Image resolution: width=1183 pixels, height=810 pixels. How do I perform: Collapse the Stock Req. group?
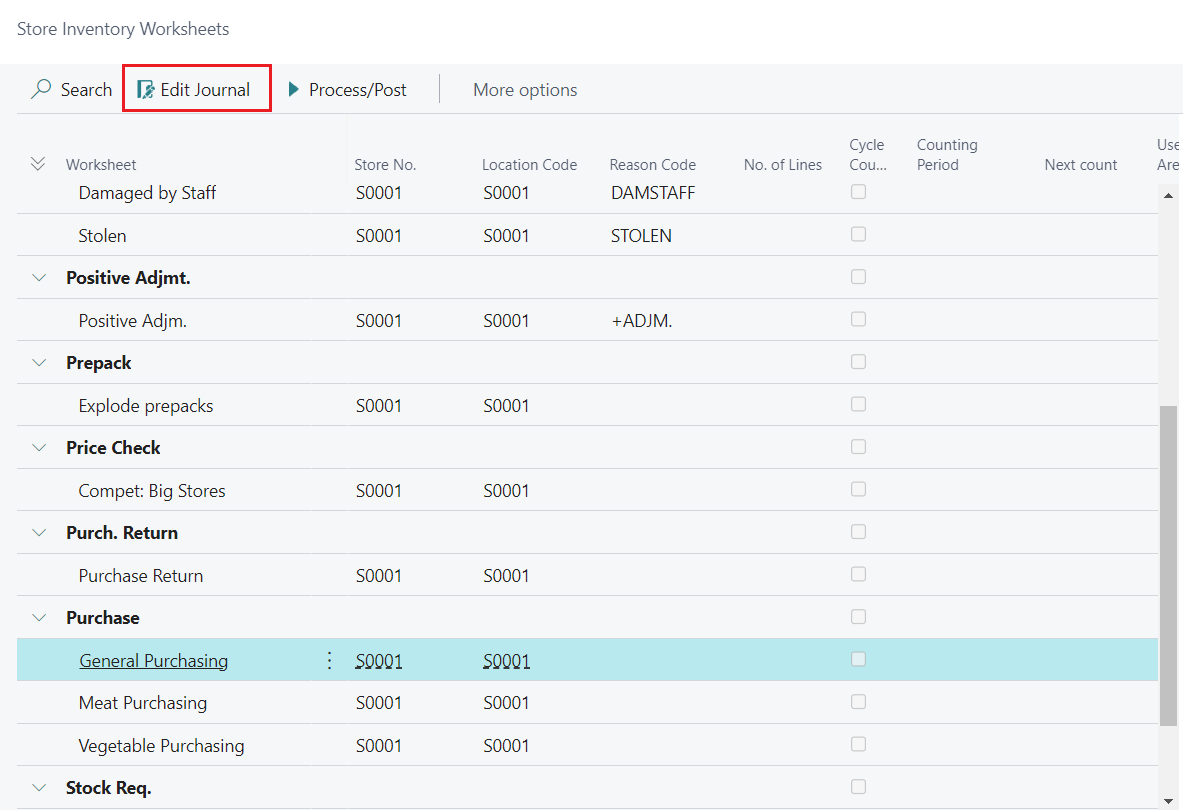[x=40, y=788]
